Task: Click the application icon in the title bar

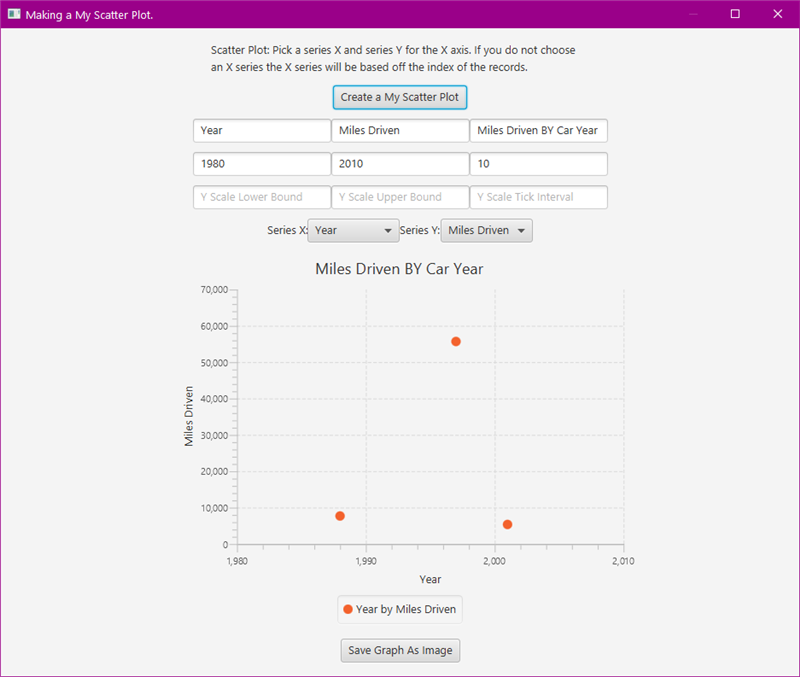Action: (x=14, y=14)
